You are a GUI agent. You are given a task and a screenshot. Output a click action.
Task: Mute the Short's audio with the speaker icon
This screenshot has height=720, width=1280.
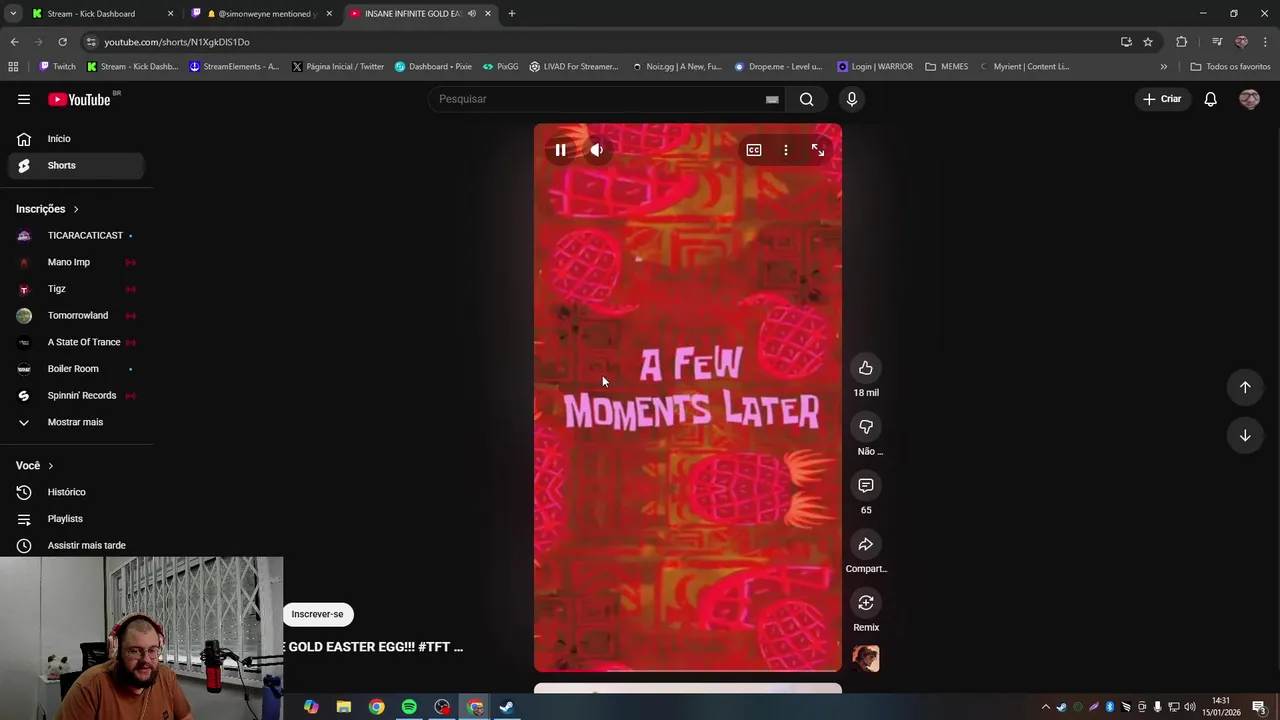596,150
